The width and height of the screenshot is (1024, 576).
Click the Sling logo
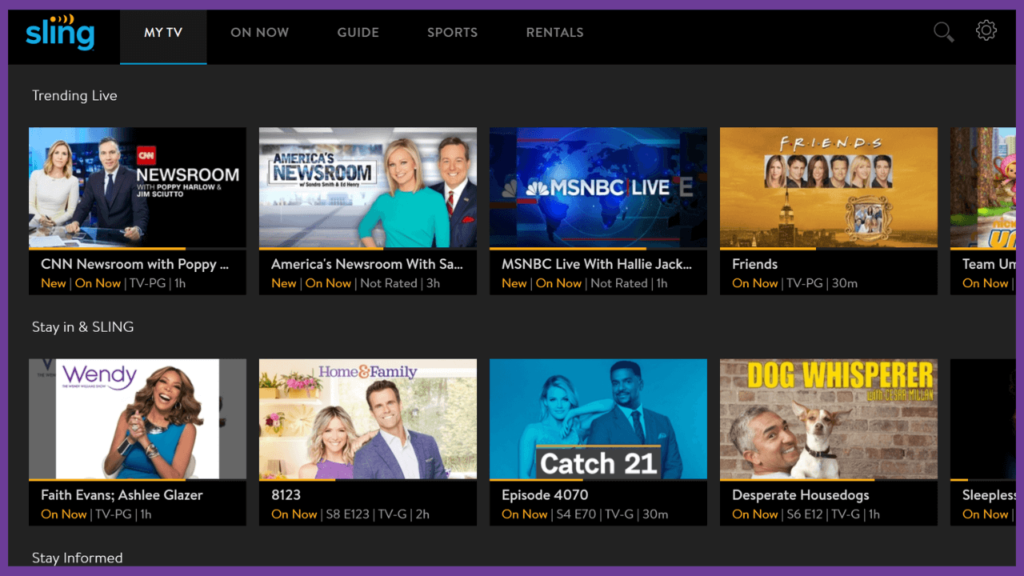[59, 31]
